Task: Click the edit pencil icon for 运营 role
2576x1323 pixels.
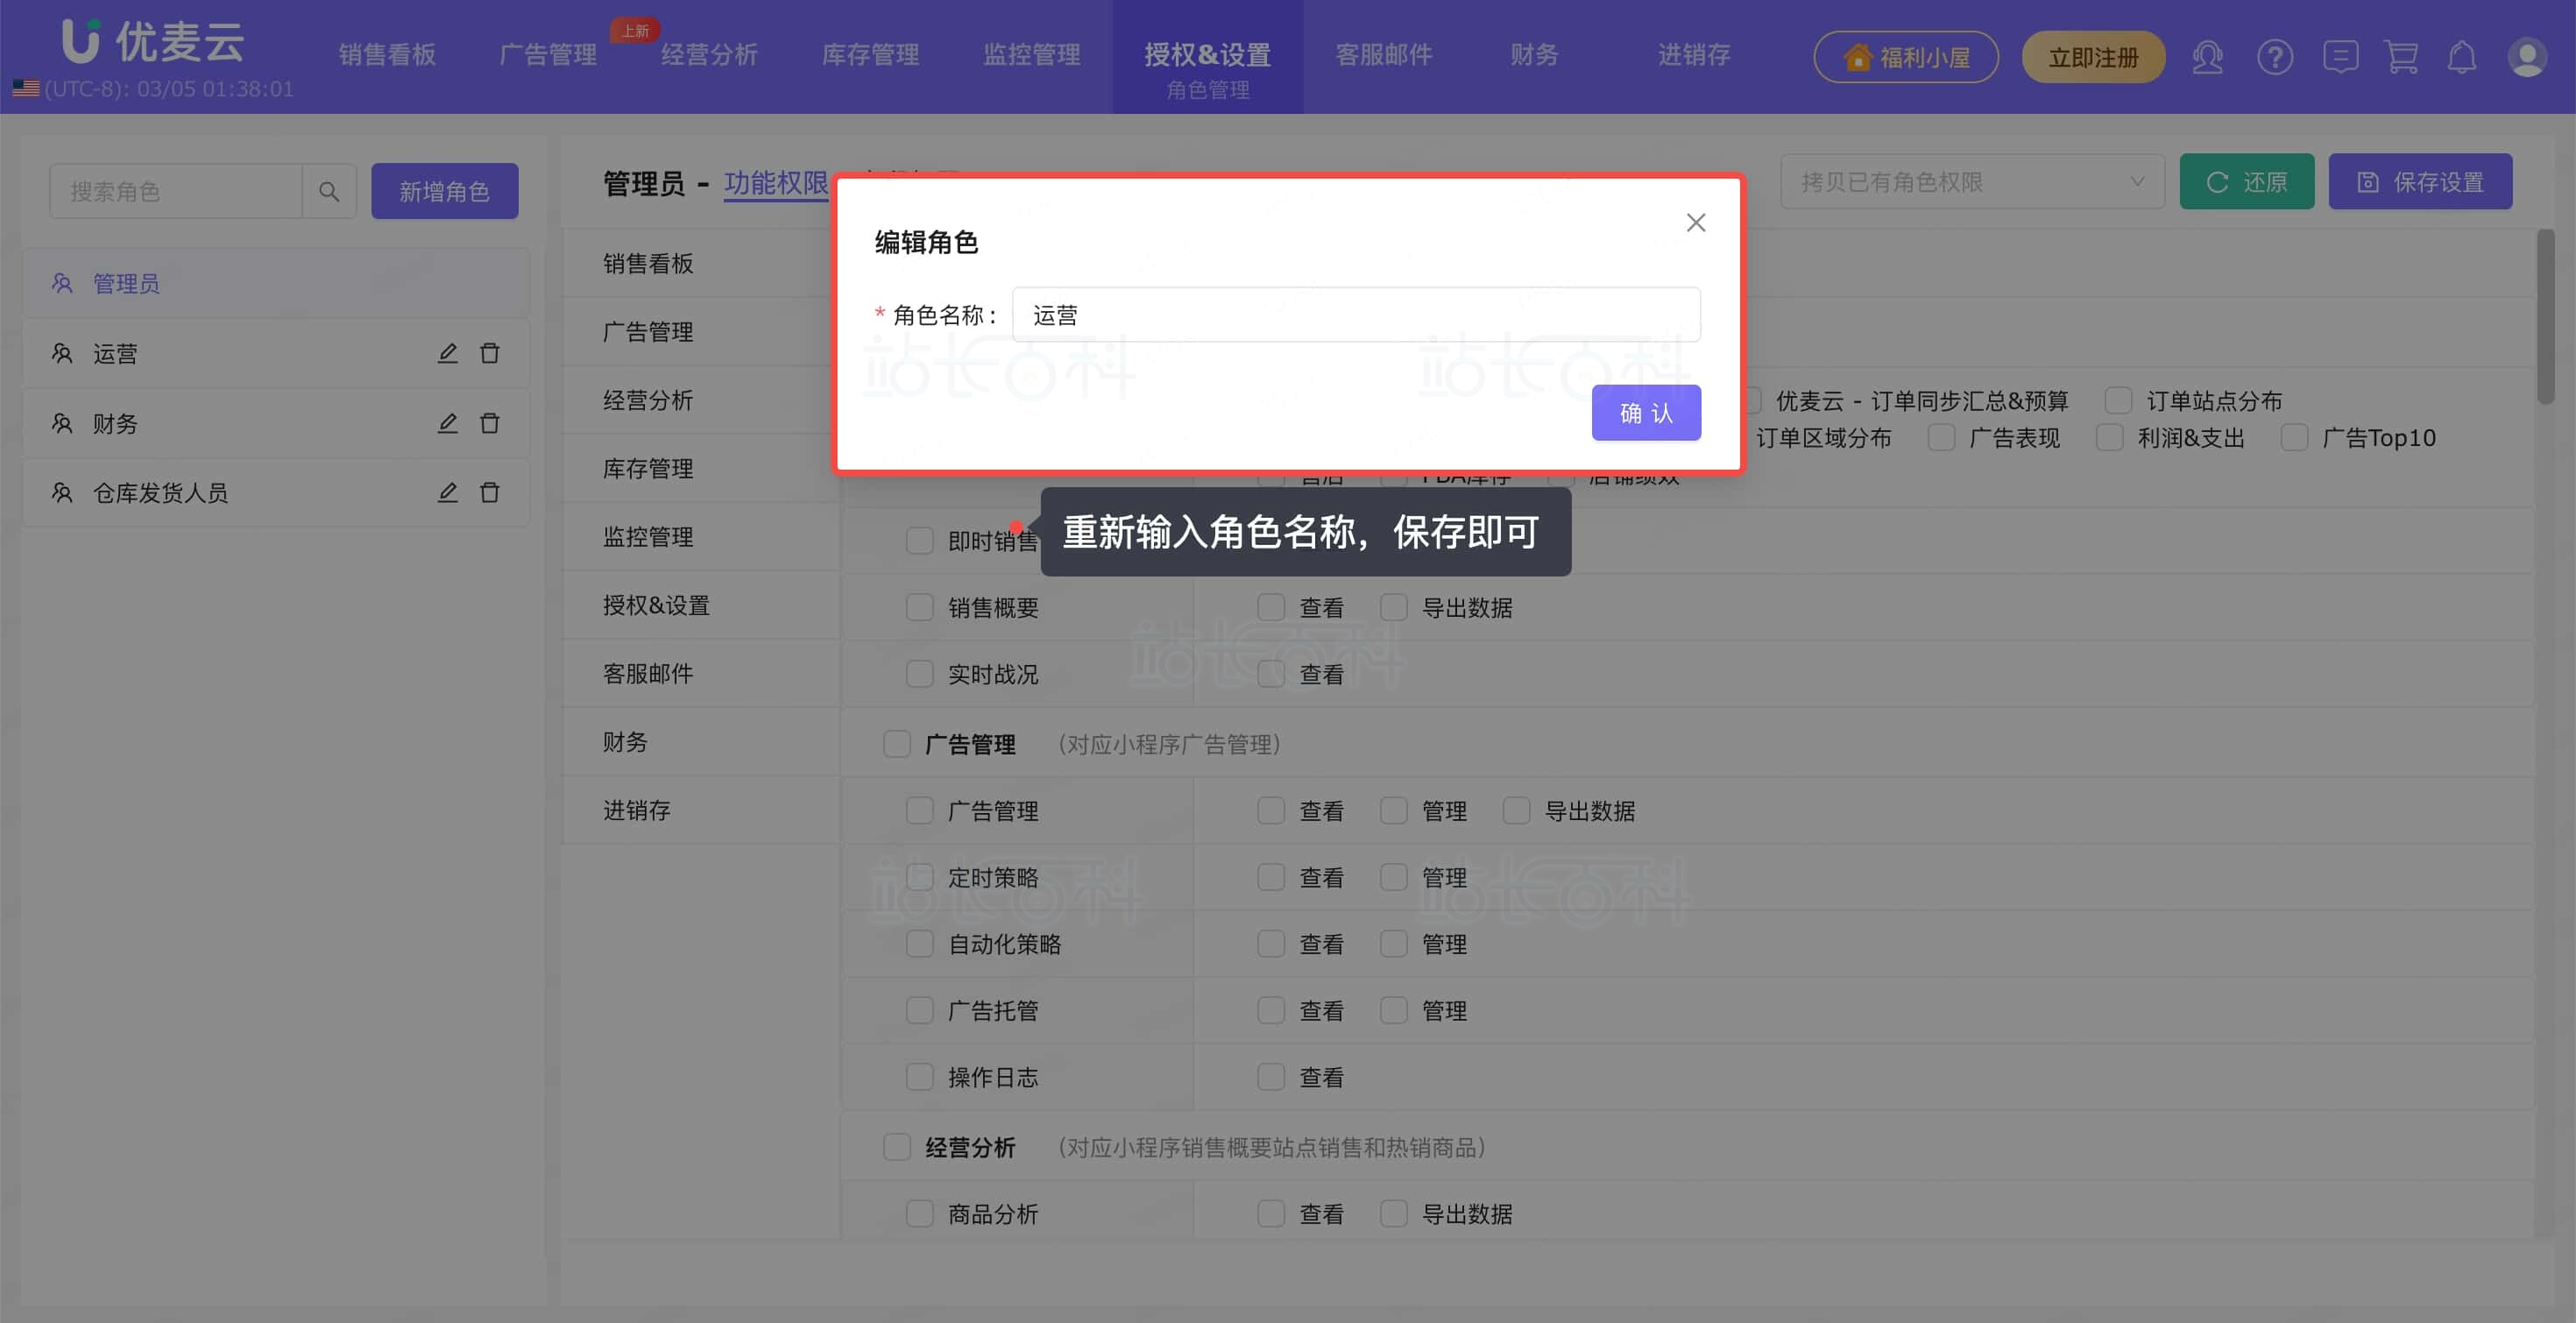Action: (447, 353)
